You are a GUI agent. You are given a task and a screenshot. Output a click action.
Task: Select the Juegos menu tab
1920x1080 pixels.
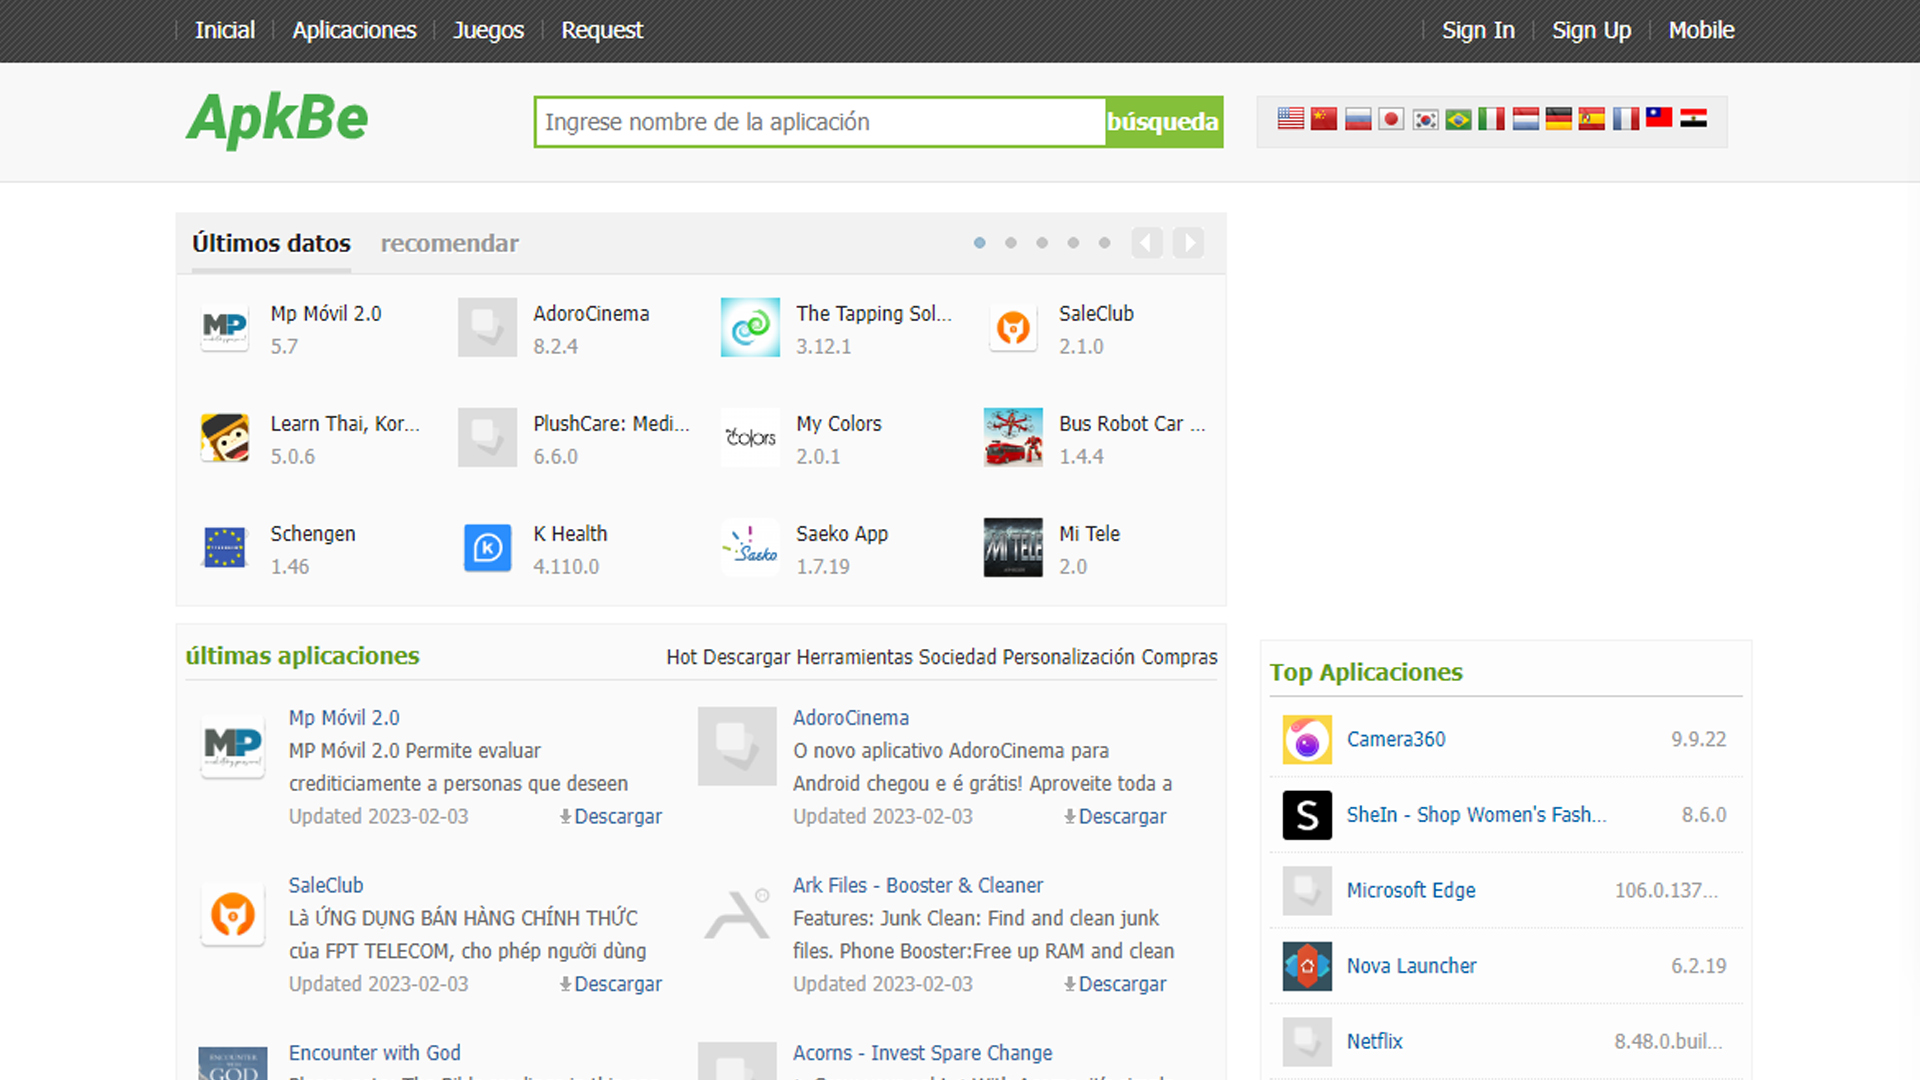tap(485, 29)
